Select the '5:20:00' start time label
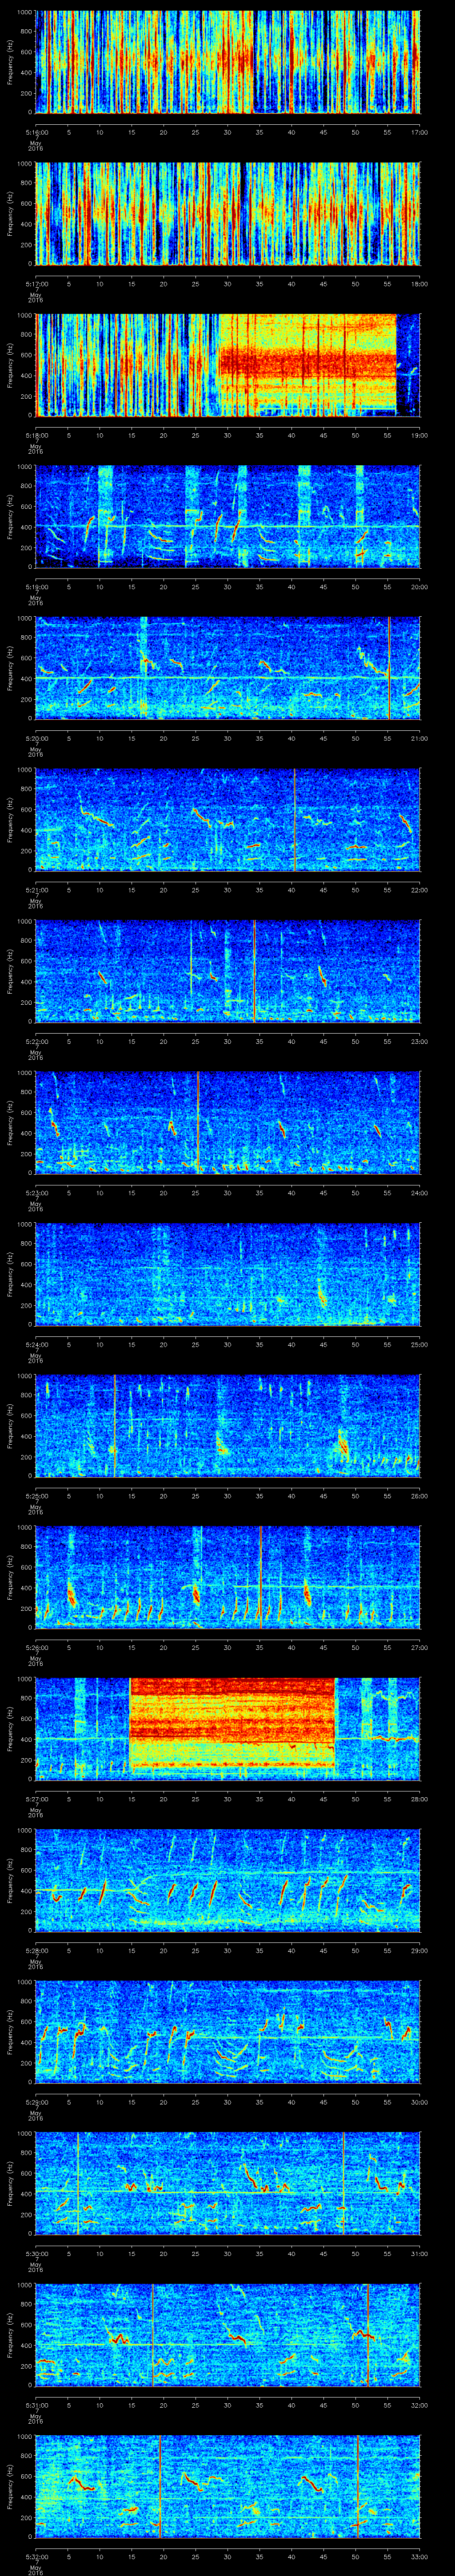Image resolution: width=455 pixels, height=2576 pixels. (x=36, y=738)
